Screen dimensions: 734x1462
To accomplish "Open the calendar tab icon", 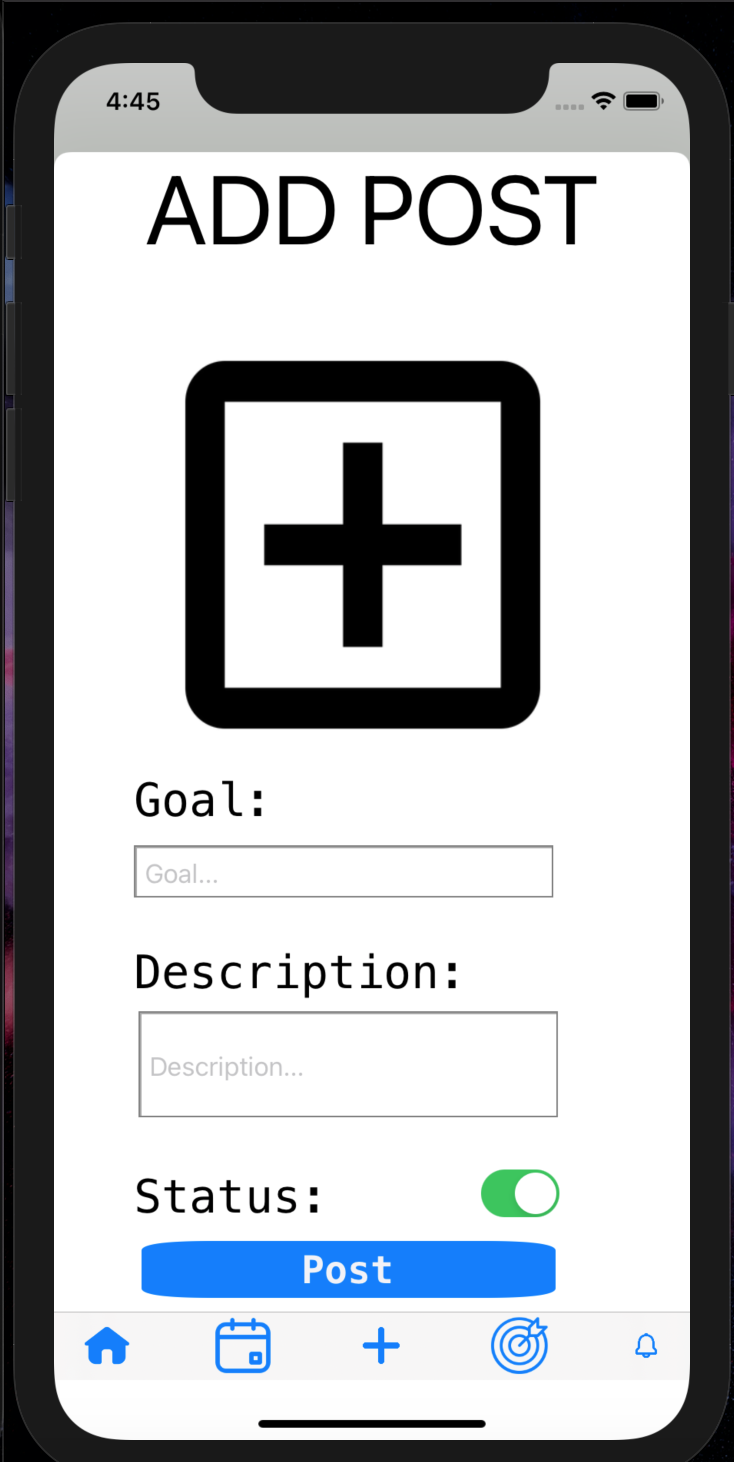I will point(243,1346).
